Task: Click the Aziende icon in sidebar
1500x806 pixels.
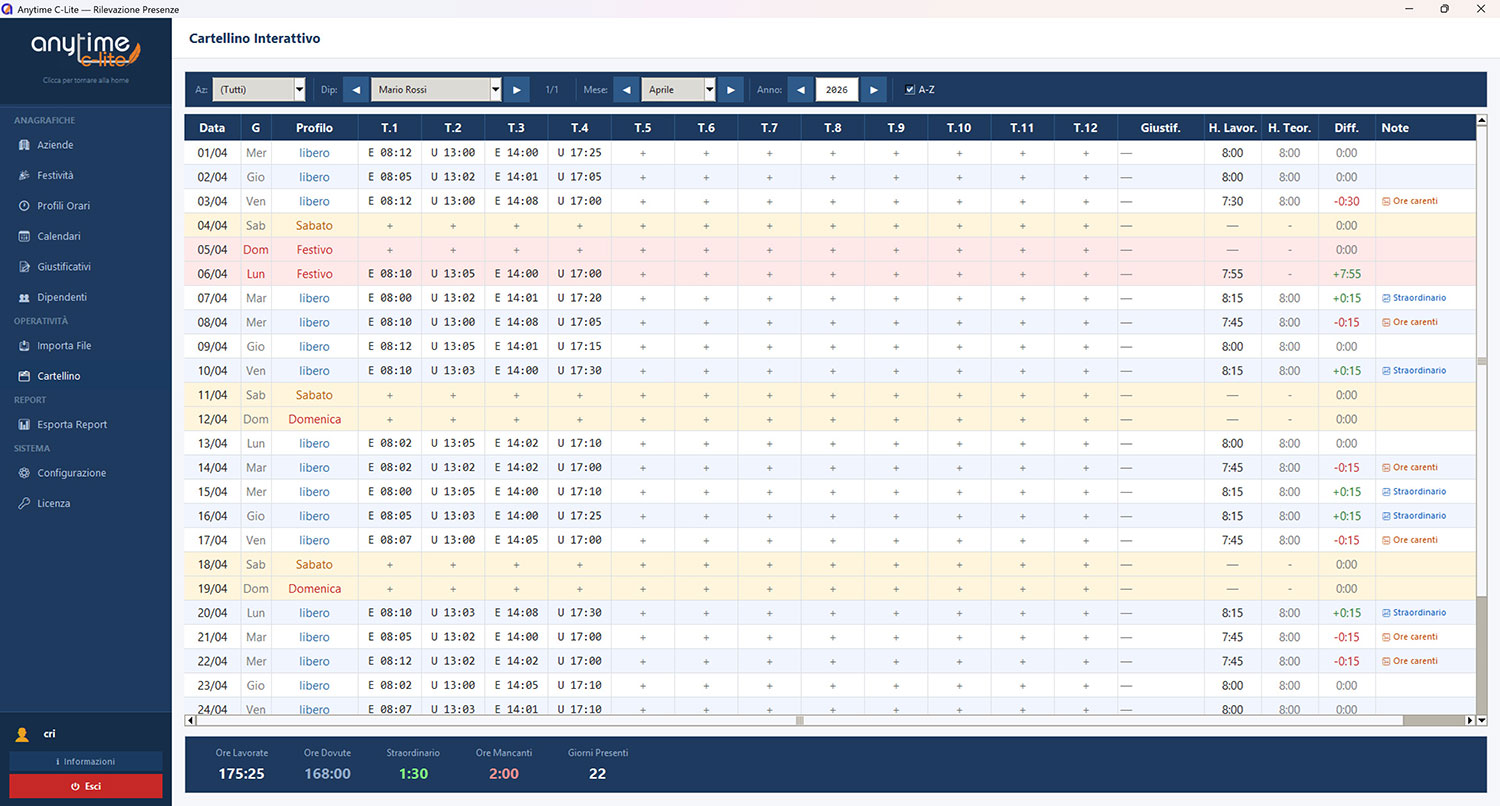Action: (24, 145)
